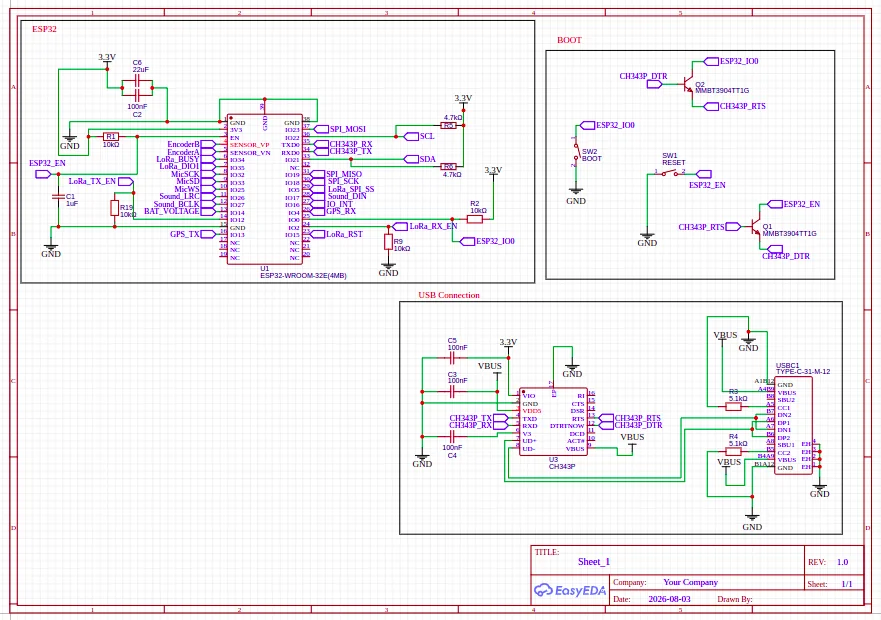The width and height of the screenshot is (881, 620).
Task: Click the Sound_DIN net port
Action: pos(339,197)
